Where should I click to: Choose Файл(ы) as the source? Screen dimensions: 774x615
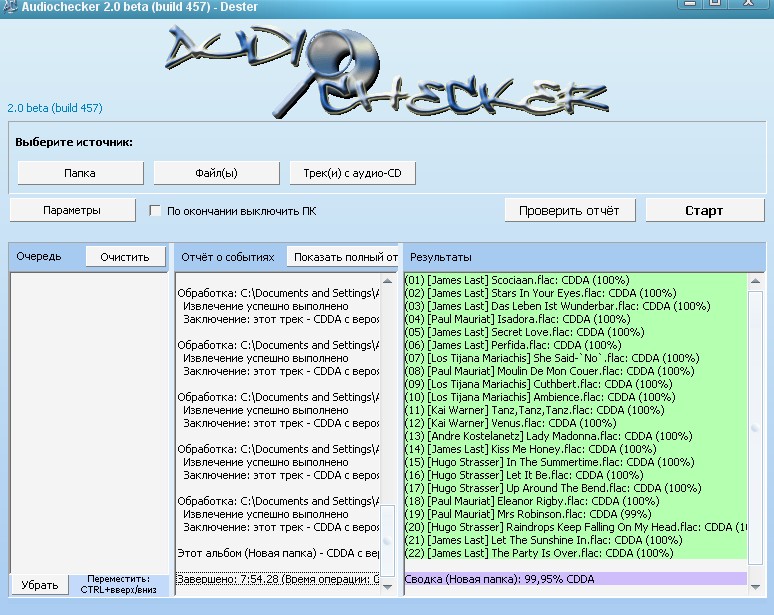216,173
